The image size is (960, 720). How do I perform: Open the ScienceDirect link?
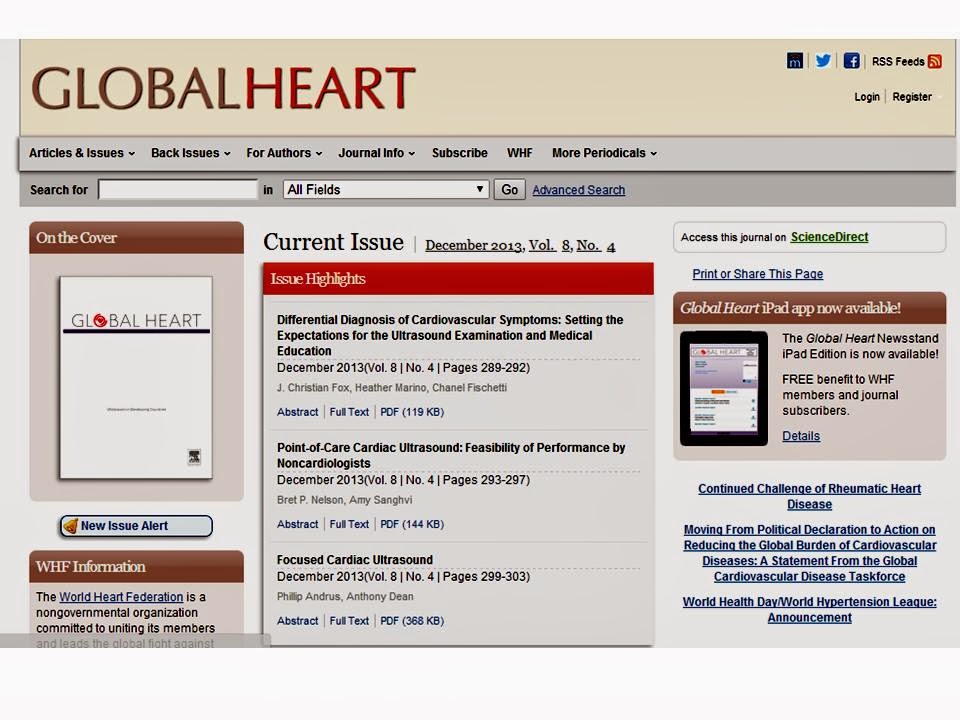[829, 237]
